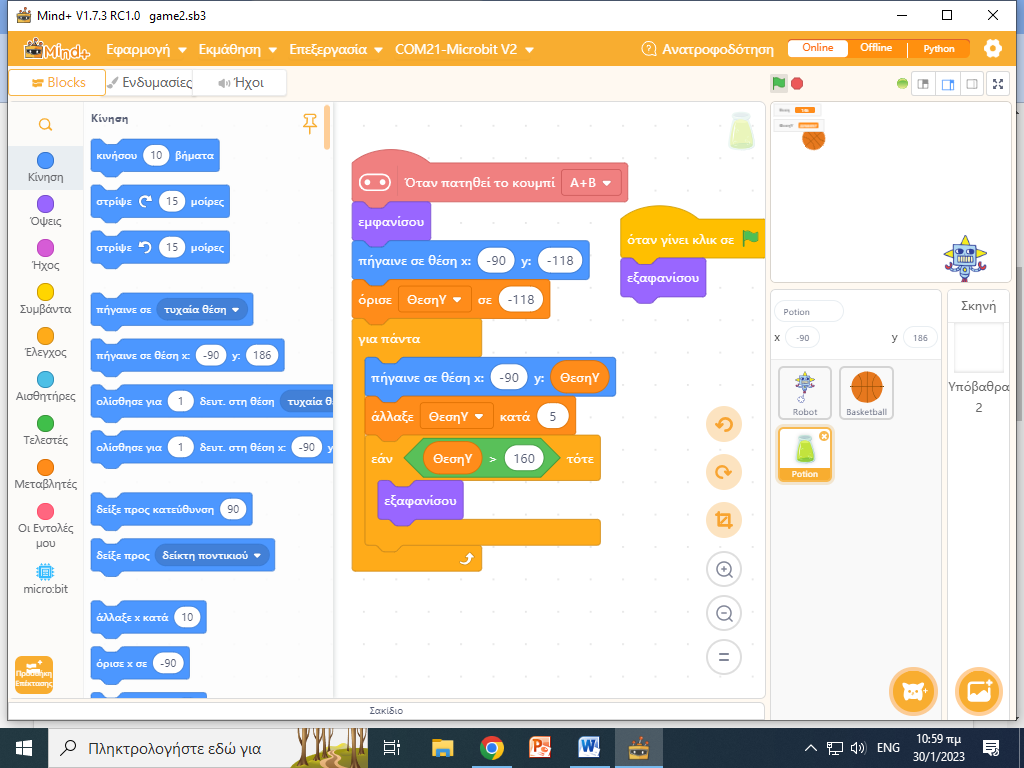Open settings with the gear icon
The height and width of the screenshot is (768, 1024).
(992, 48)
